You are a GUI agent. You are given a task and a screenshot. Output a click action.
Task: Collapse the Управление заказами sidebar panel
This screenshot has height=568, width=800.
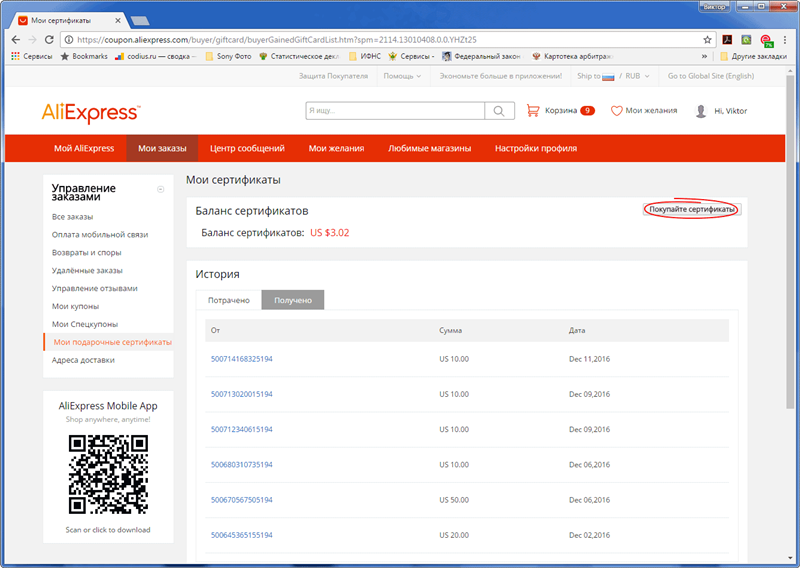[161, 189]
